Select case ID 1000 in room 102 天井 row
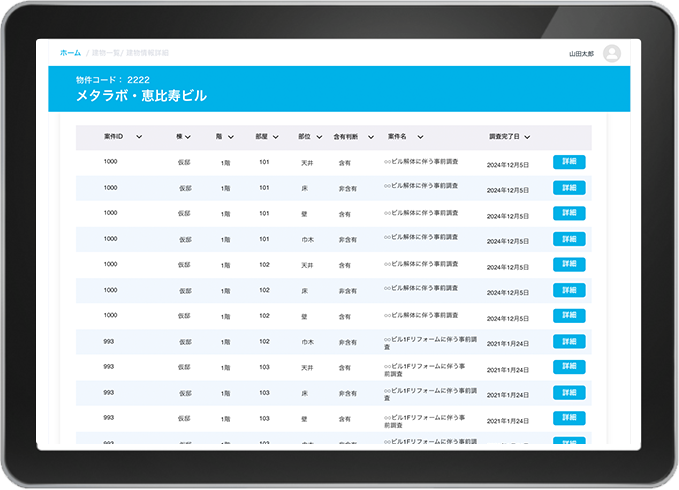This screenshot has width=679, height=490. (x=110, y=264)
